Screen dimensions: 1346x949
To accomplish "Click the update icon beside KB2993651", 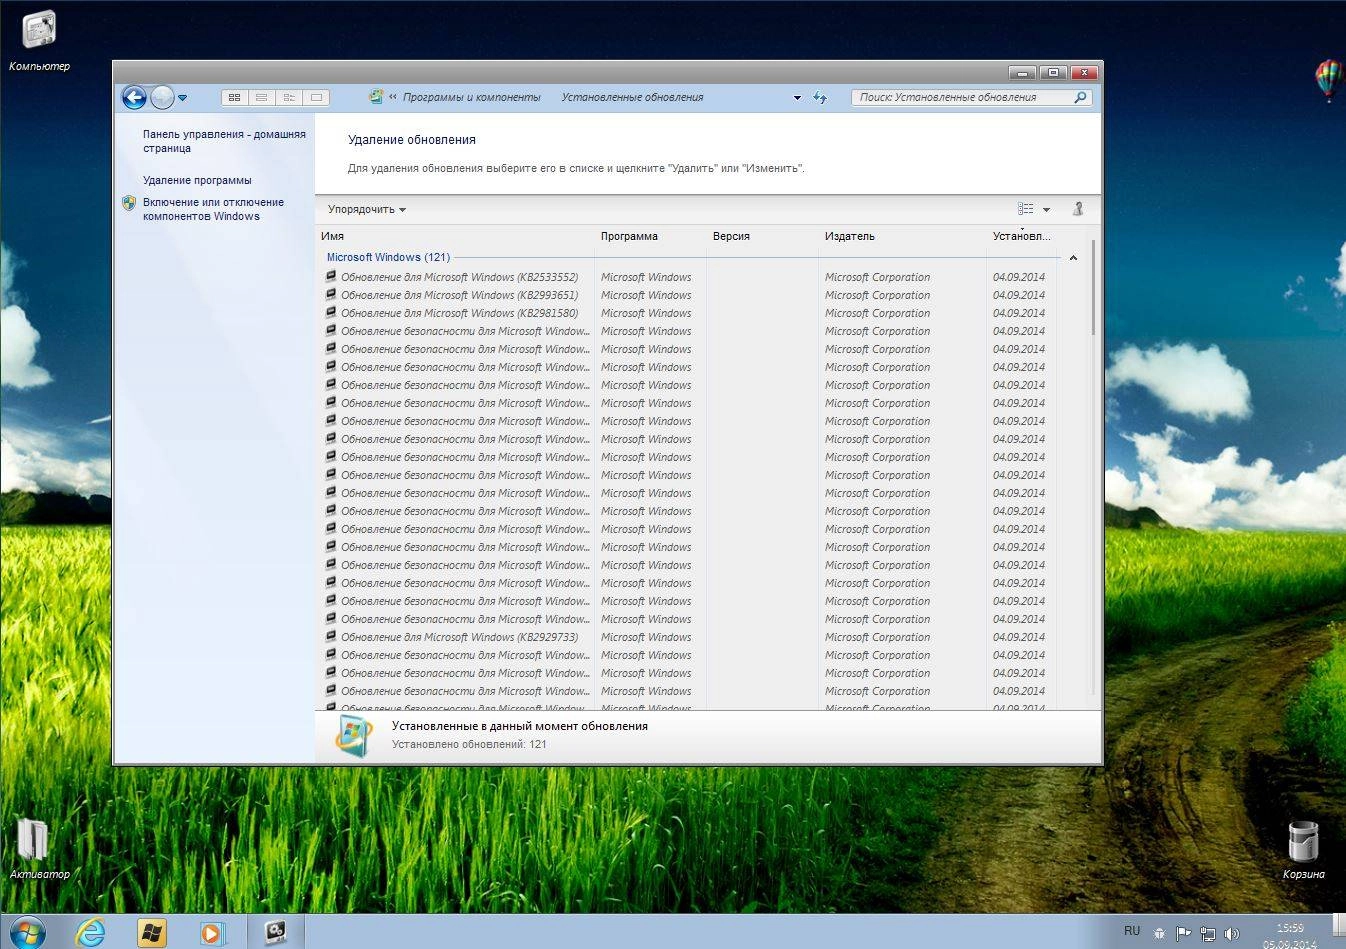I will [x=331, y=295].
